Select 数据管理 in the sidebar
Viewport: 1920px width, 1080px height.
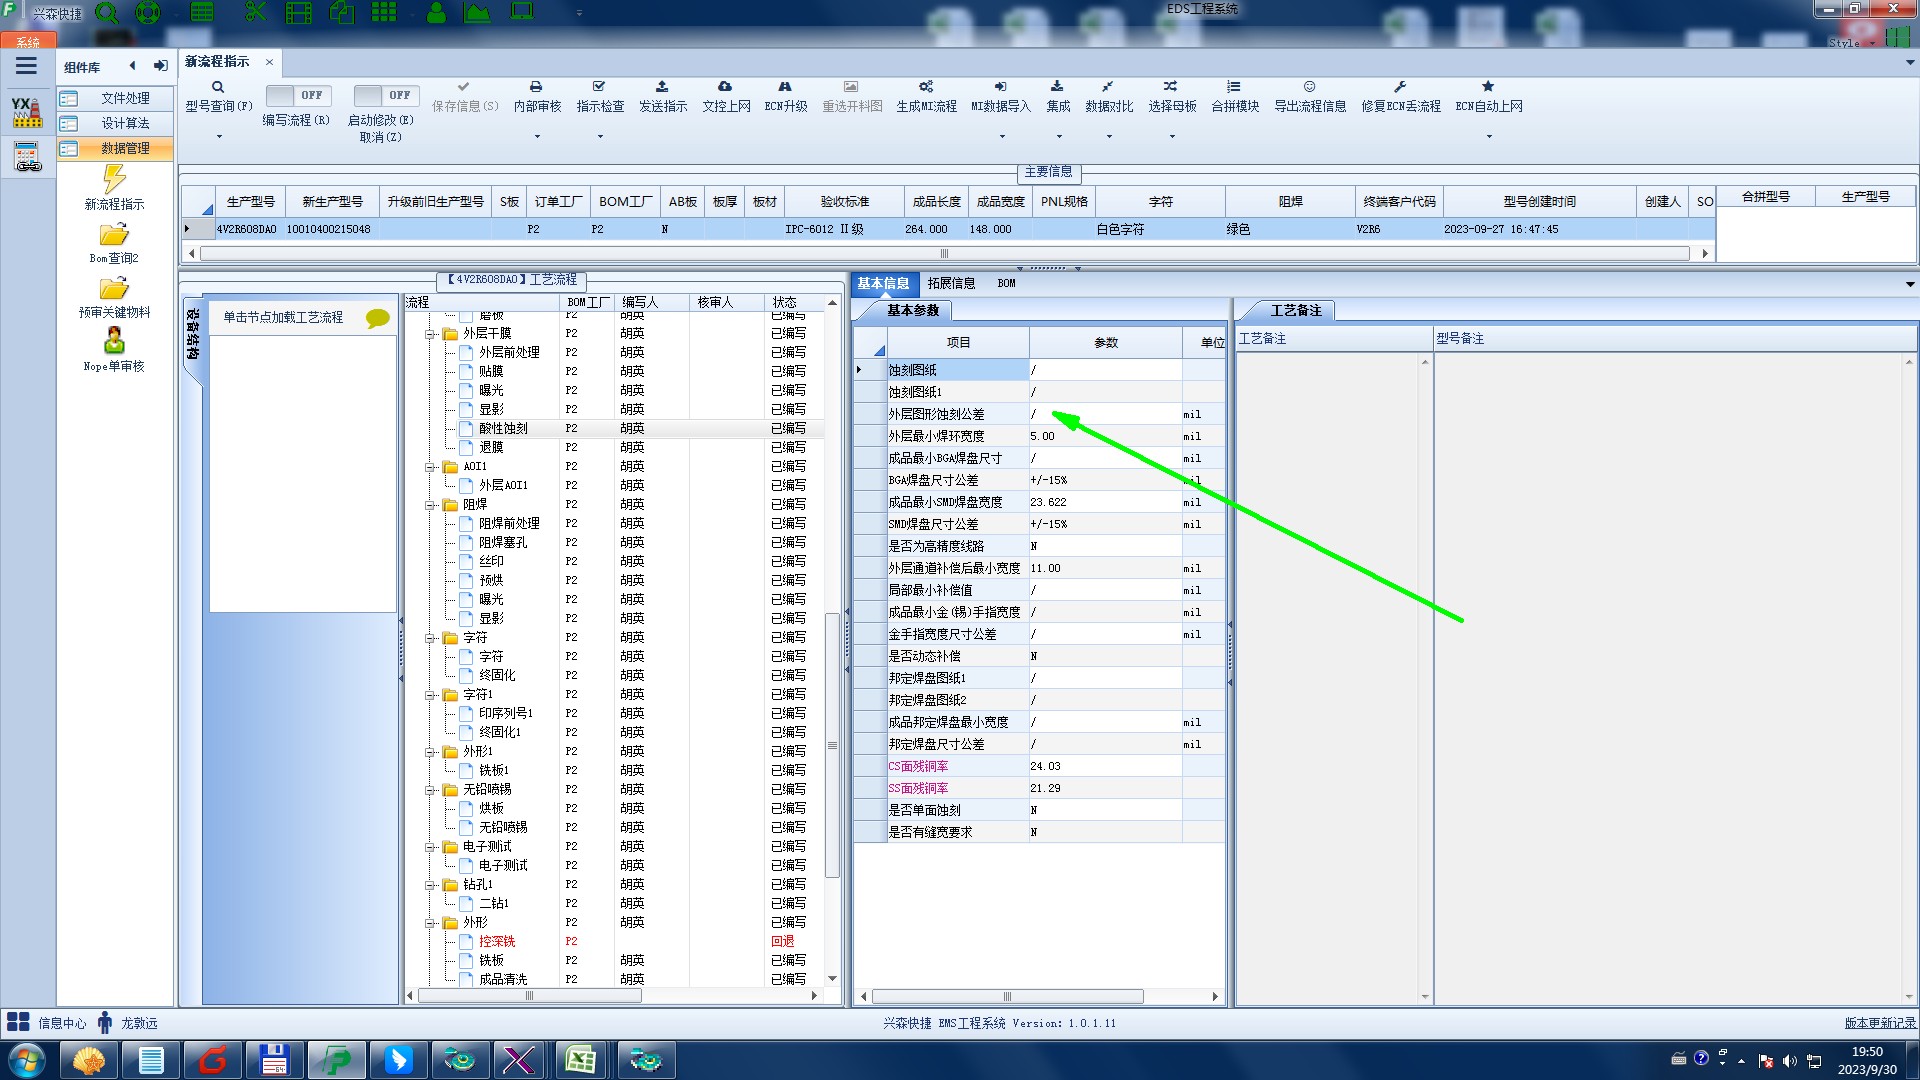click(x=125, y=148)
